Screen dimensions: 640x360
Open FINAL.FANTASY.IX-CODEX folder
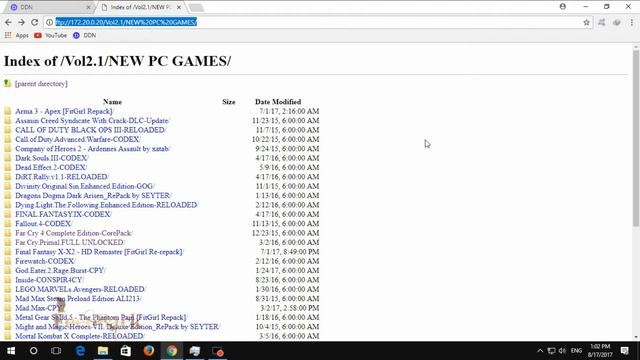(63, 214)
